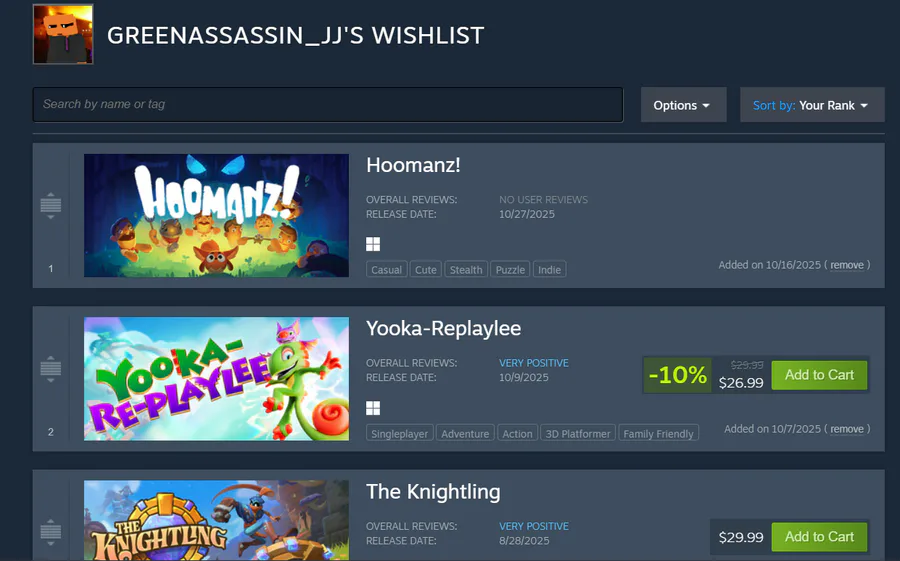
Task: Add The Knightling to cart
Action: (x=819, y=537)
